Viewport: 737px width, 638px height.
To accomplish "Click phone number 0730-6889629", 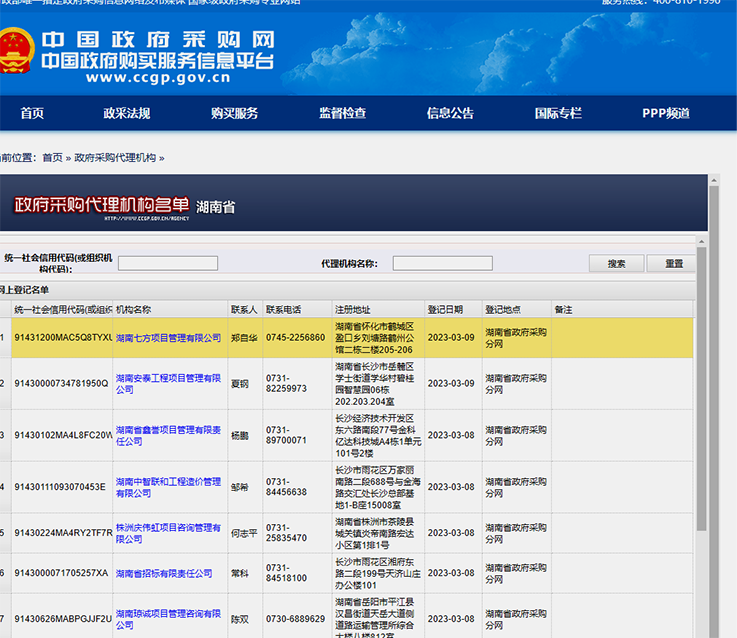I will coord(295,619).
